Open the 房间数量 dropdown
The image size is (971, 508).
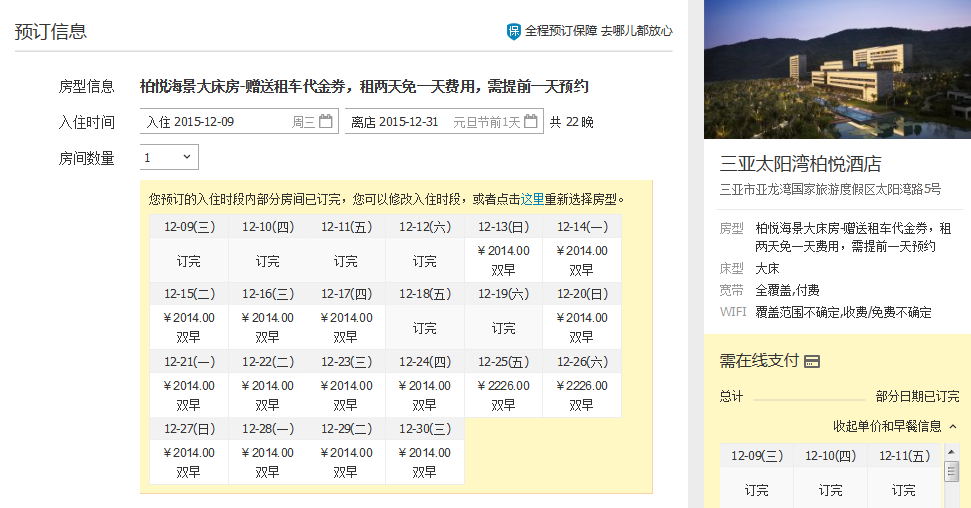point(169,158)
